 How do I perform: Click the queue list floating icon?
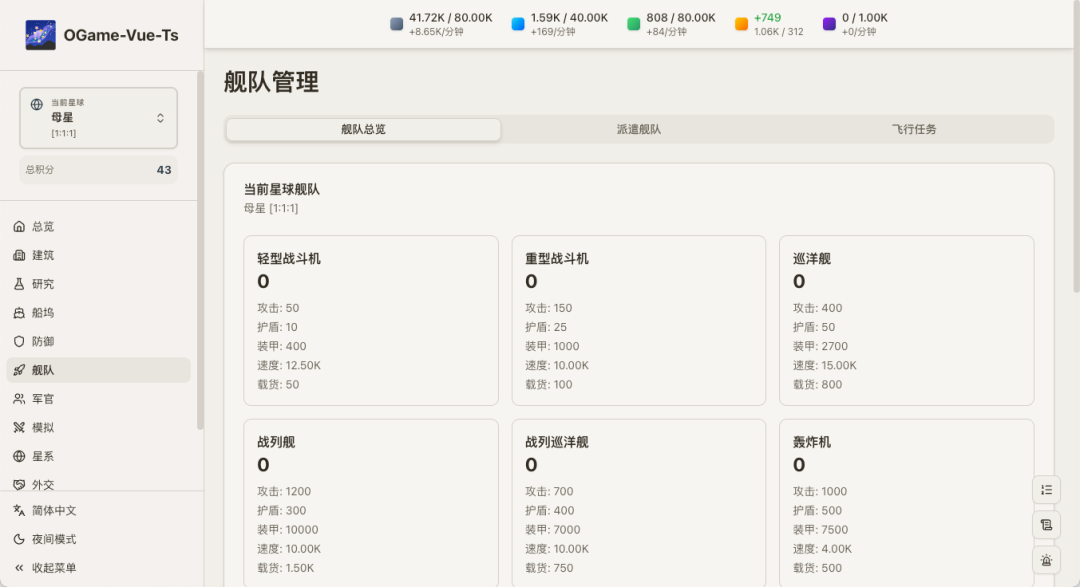pos(1046,489)
